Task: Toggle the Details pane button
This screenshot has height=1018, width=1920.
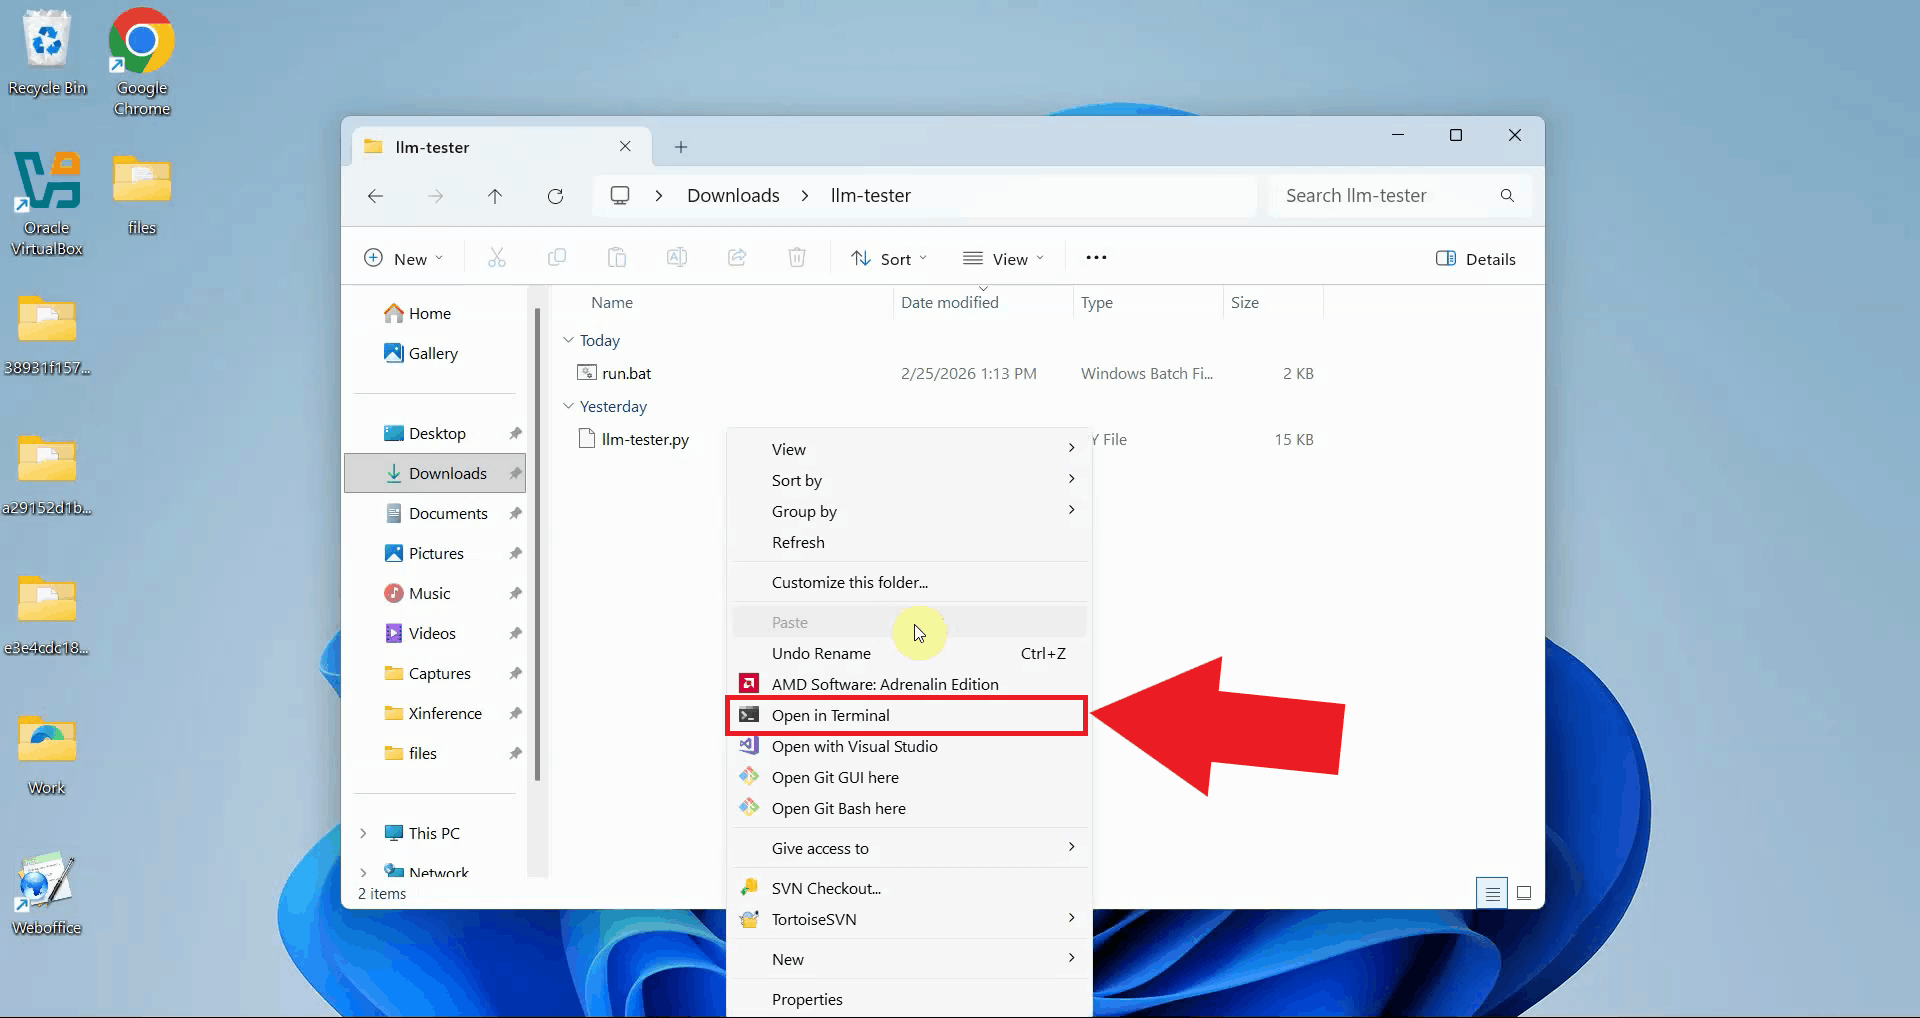Action: (x=1476, y=259)
